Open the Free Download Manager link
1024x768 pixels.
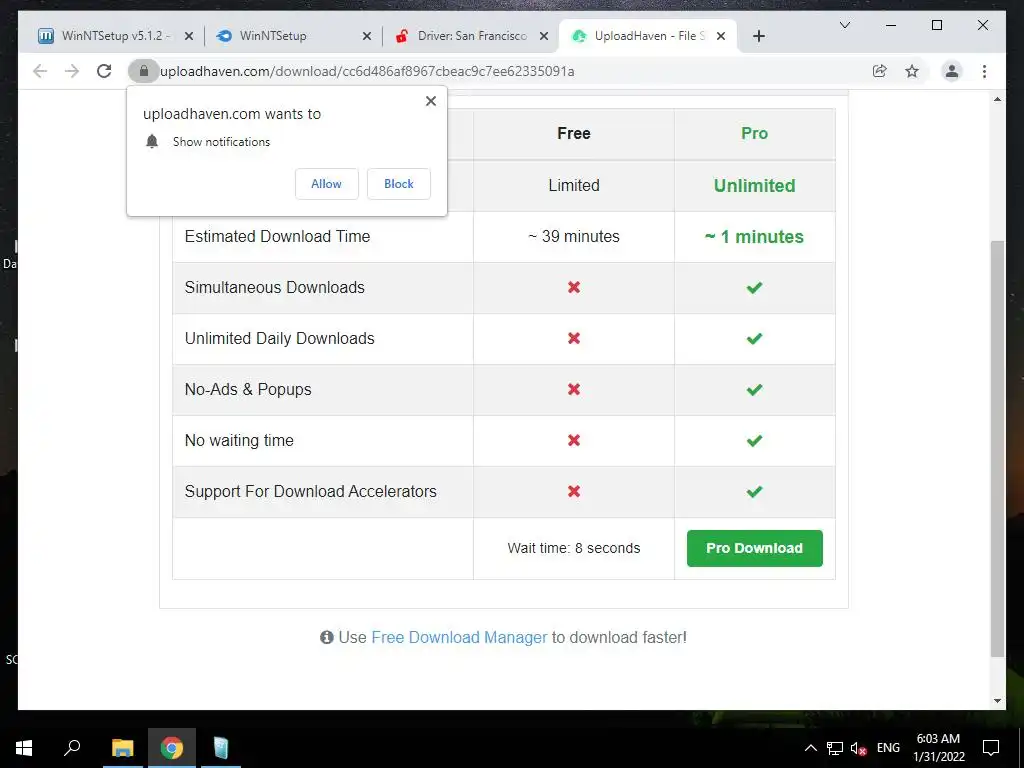coord(459,637)
